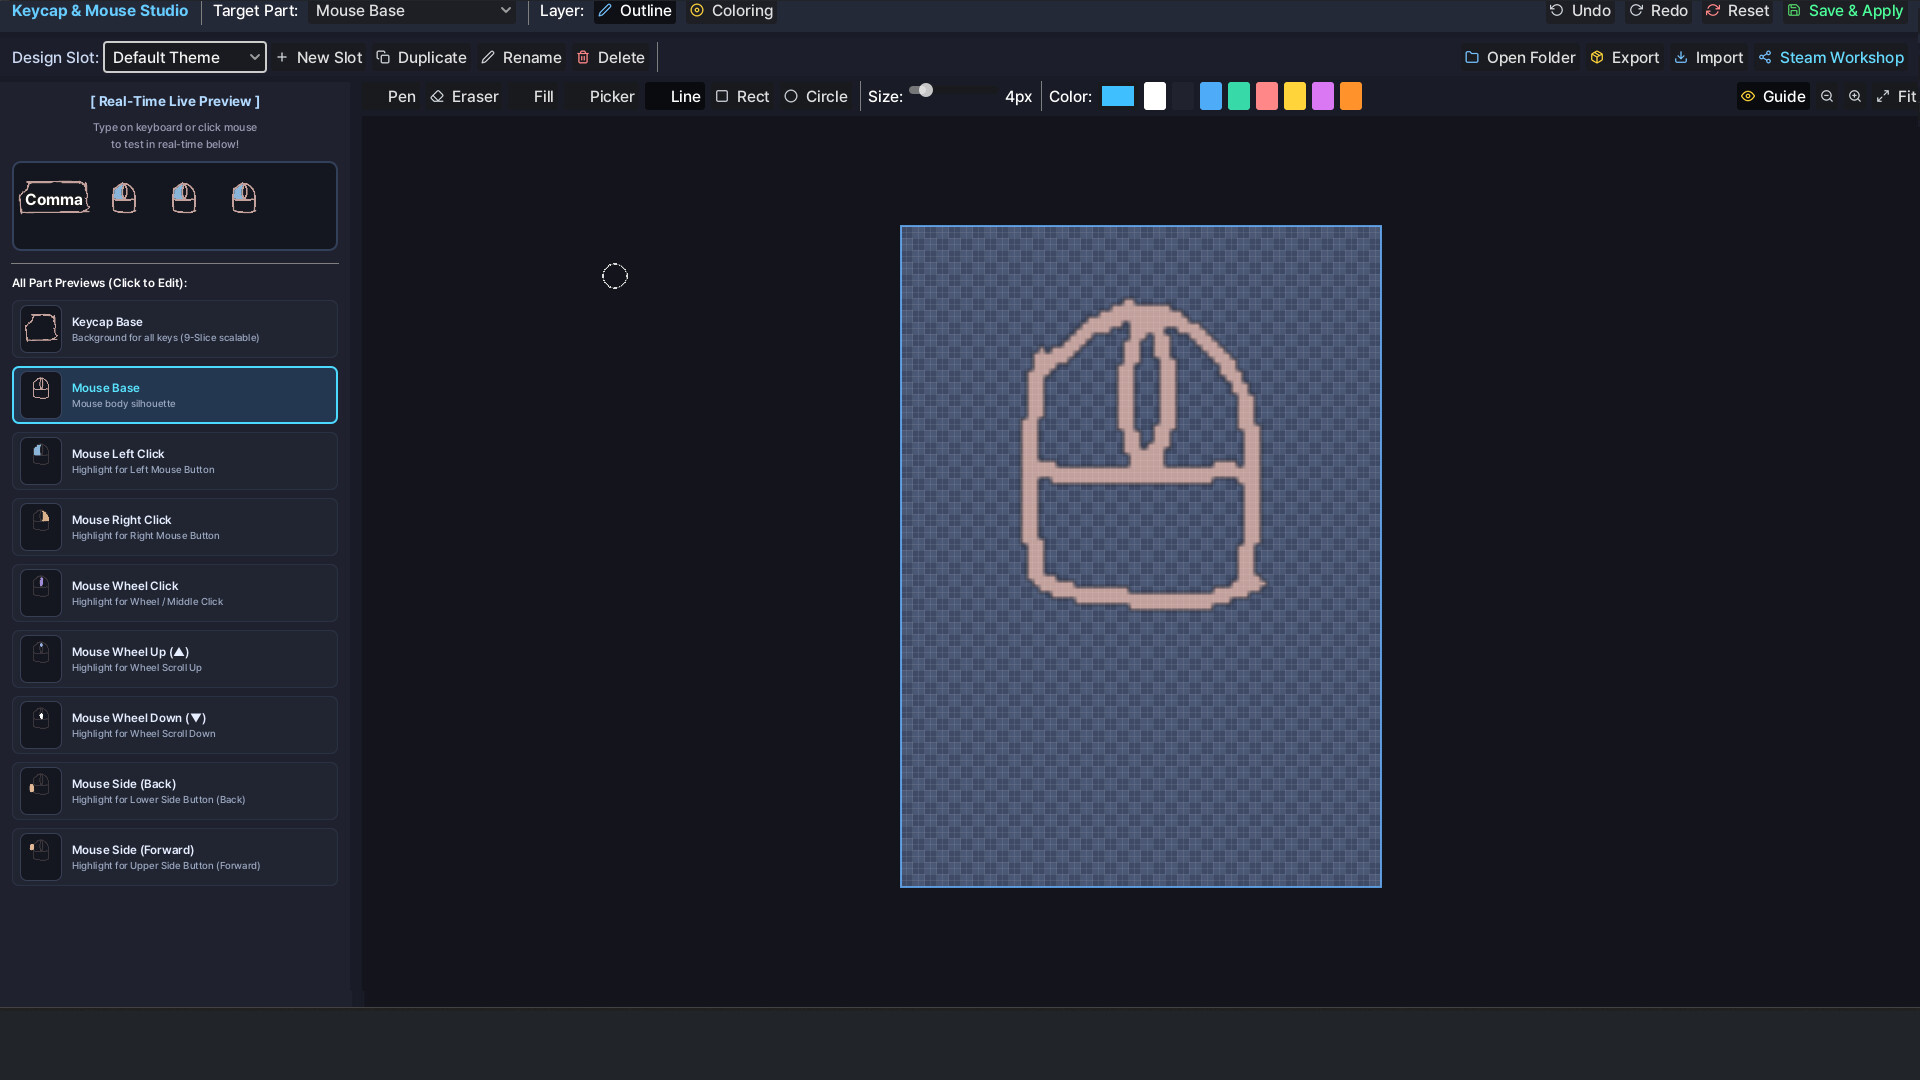
Task: Pick the yellow color swatch
Action: coord(1295,97)
